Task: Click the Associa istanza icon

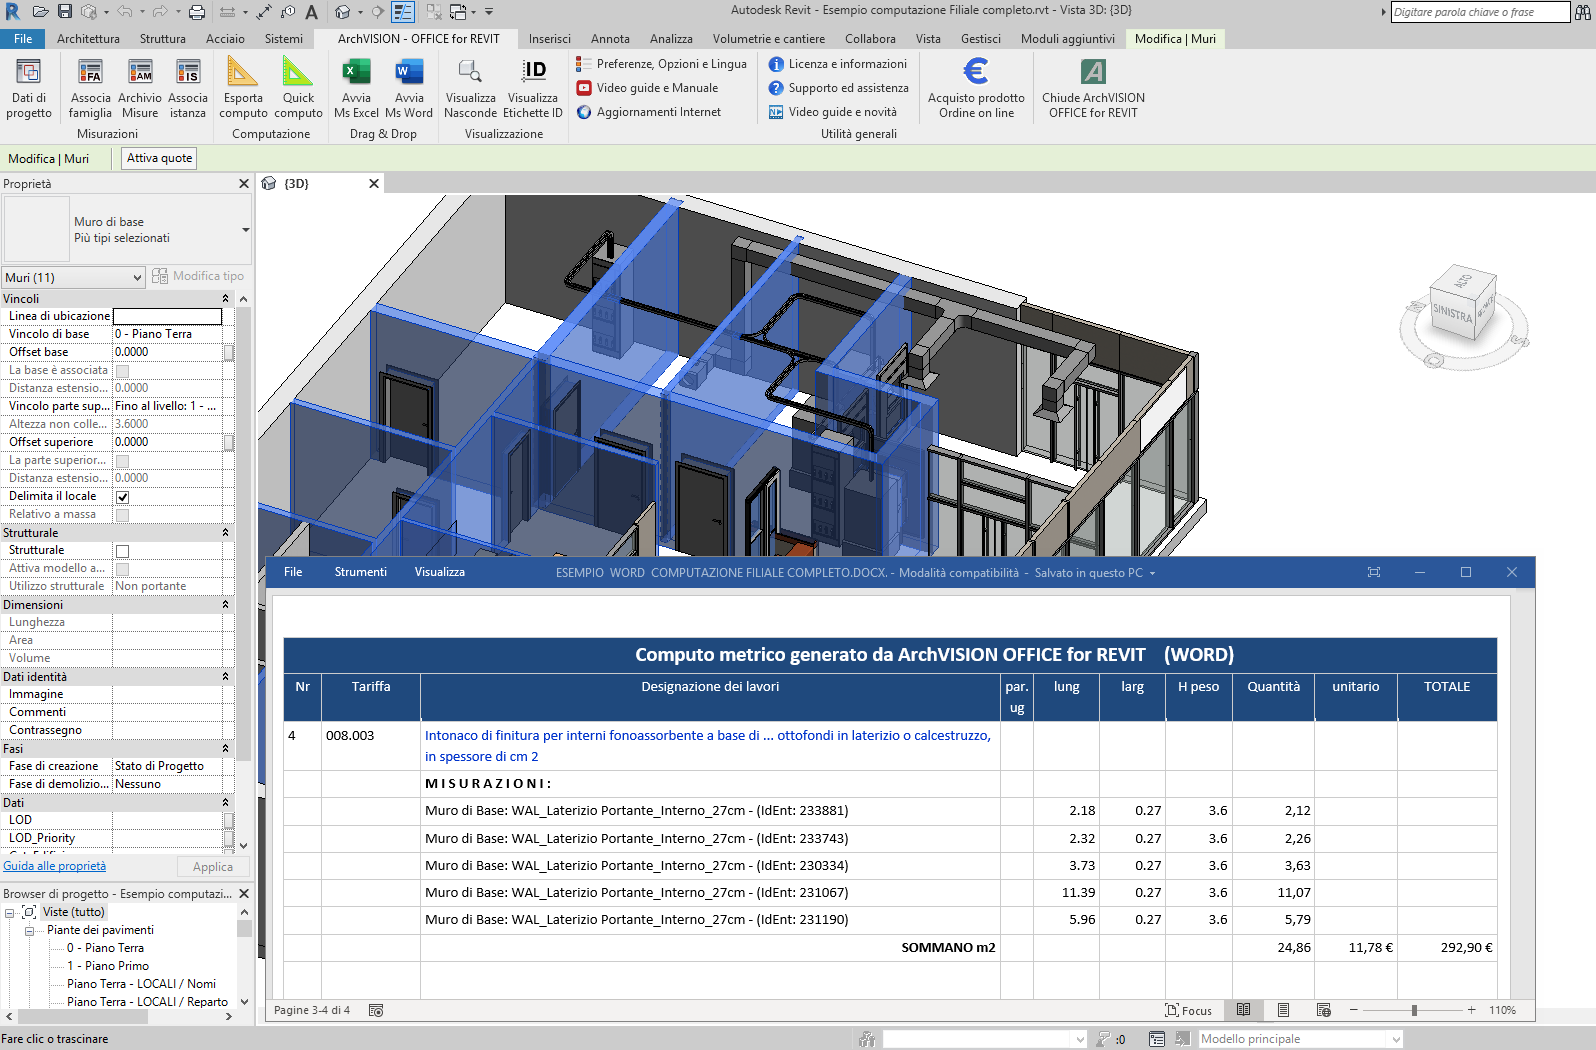Action: tap(188, 88)
